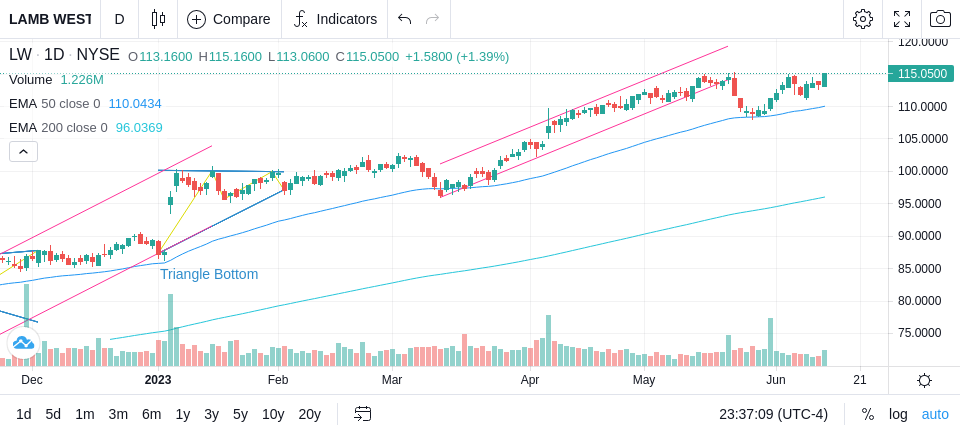Screen dimensions: 960x433
Task: Click the 100.0000 price axis label
Action: coord(922,171)
